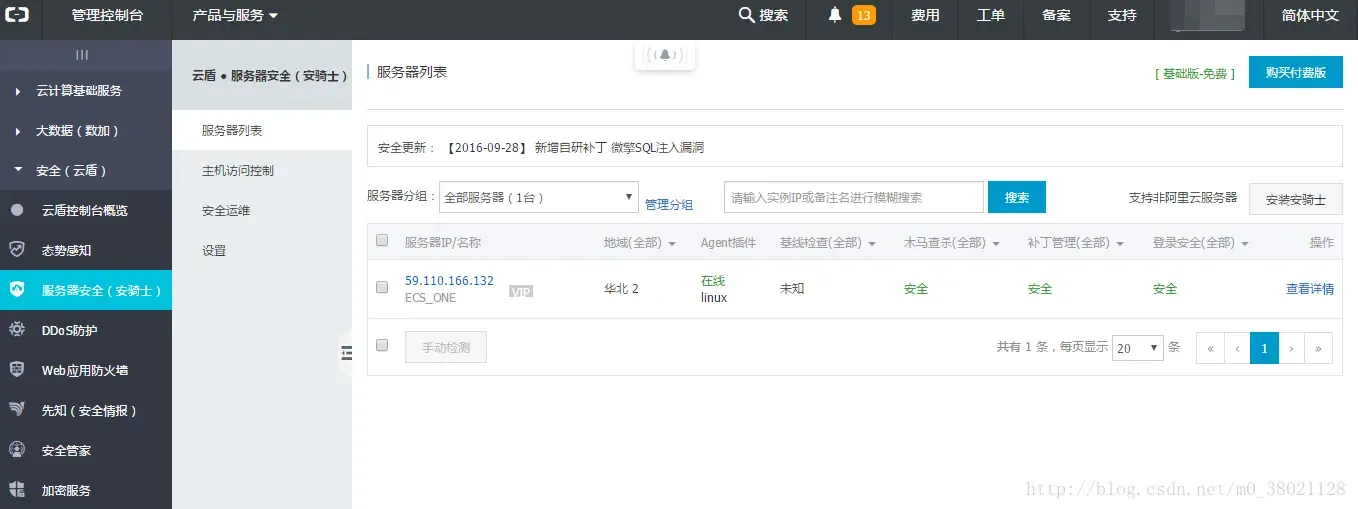Open 管理控制台 in top bar
Viewport: 1358px width, 509px height.
coord(107,15)
